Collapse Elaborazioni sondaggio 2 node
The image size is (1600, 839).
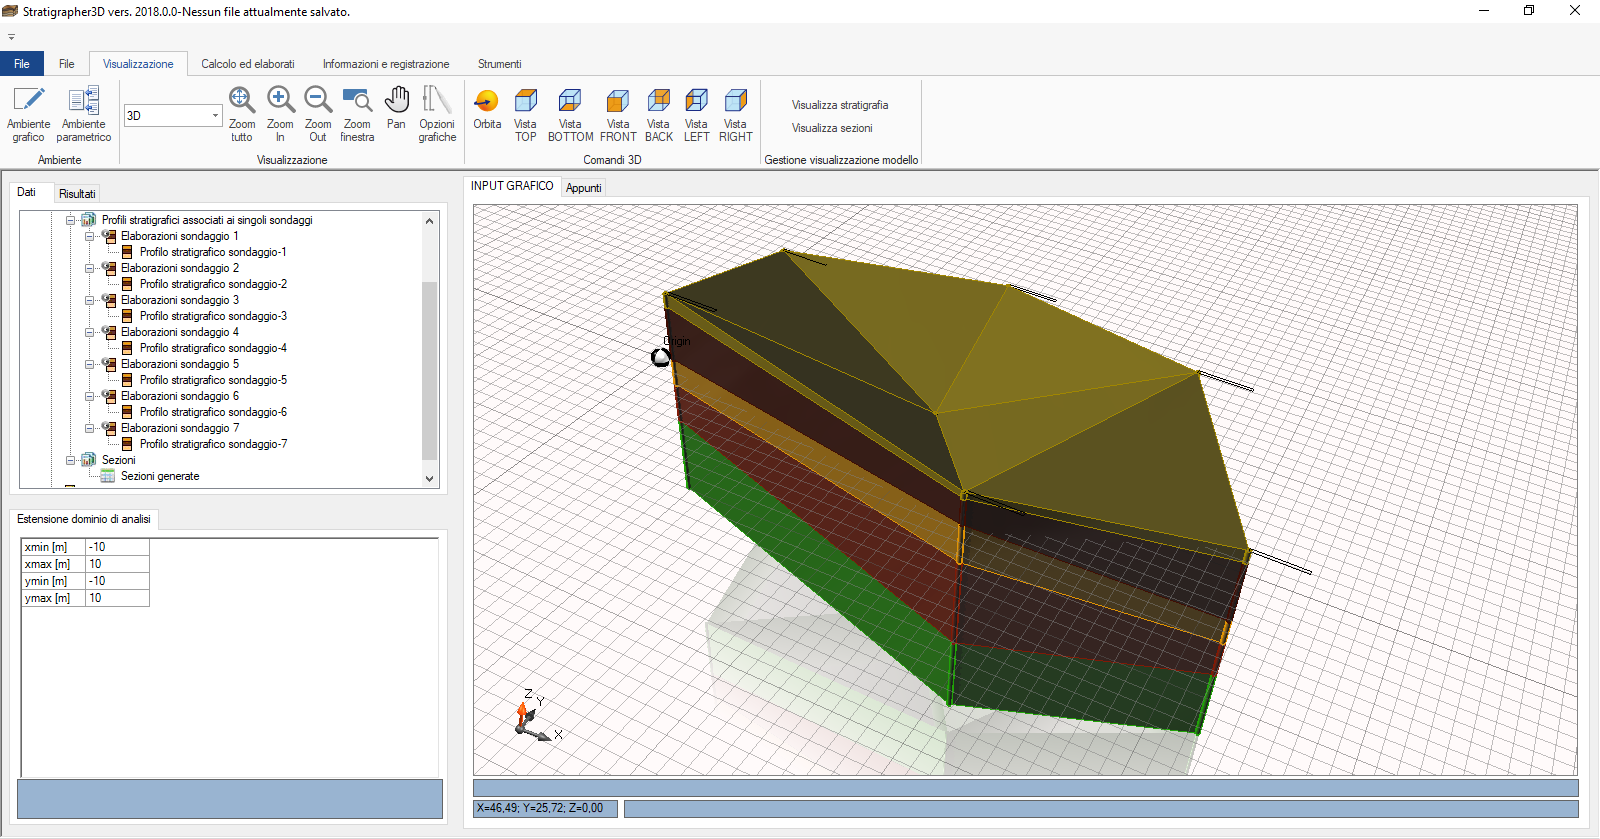90,268
